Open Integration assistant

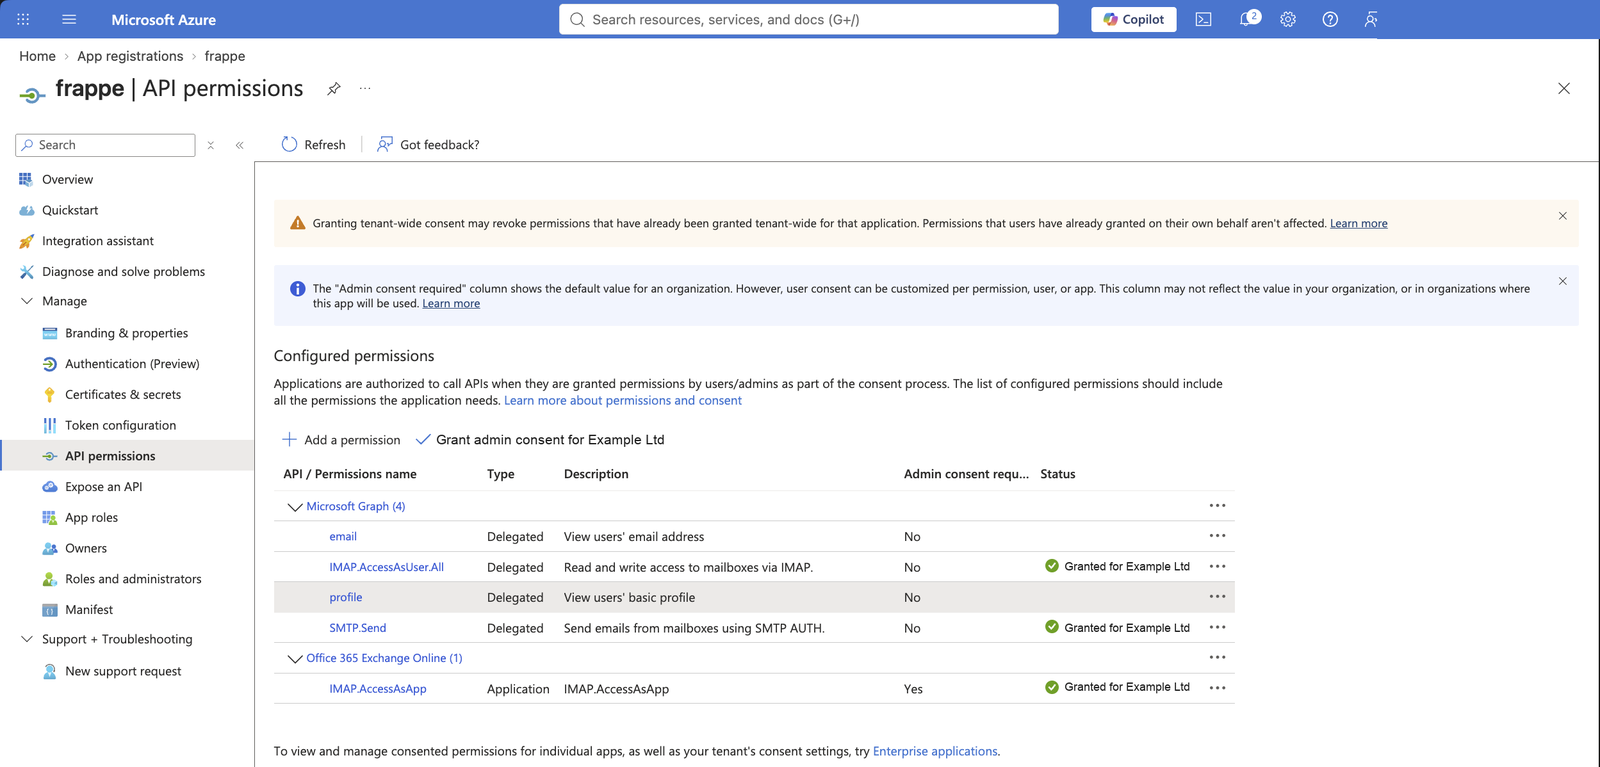97,241
